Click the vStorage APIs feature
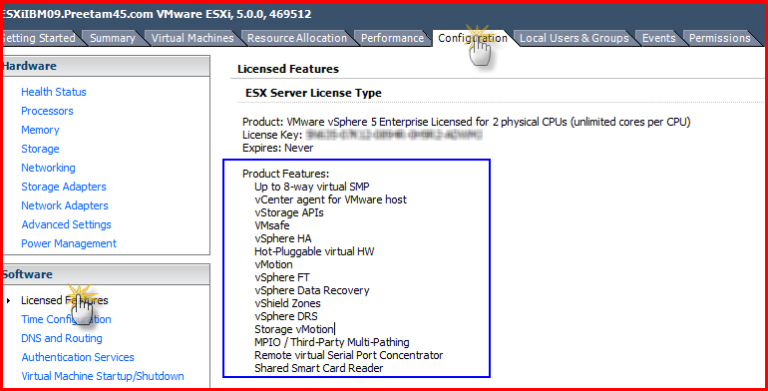Screen dimensions: 768x391 (x=289, y=213)
